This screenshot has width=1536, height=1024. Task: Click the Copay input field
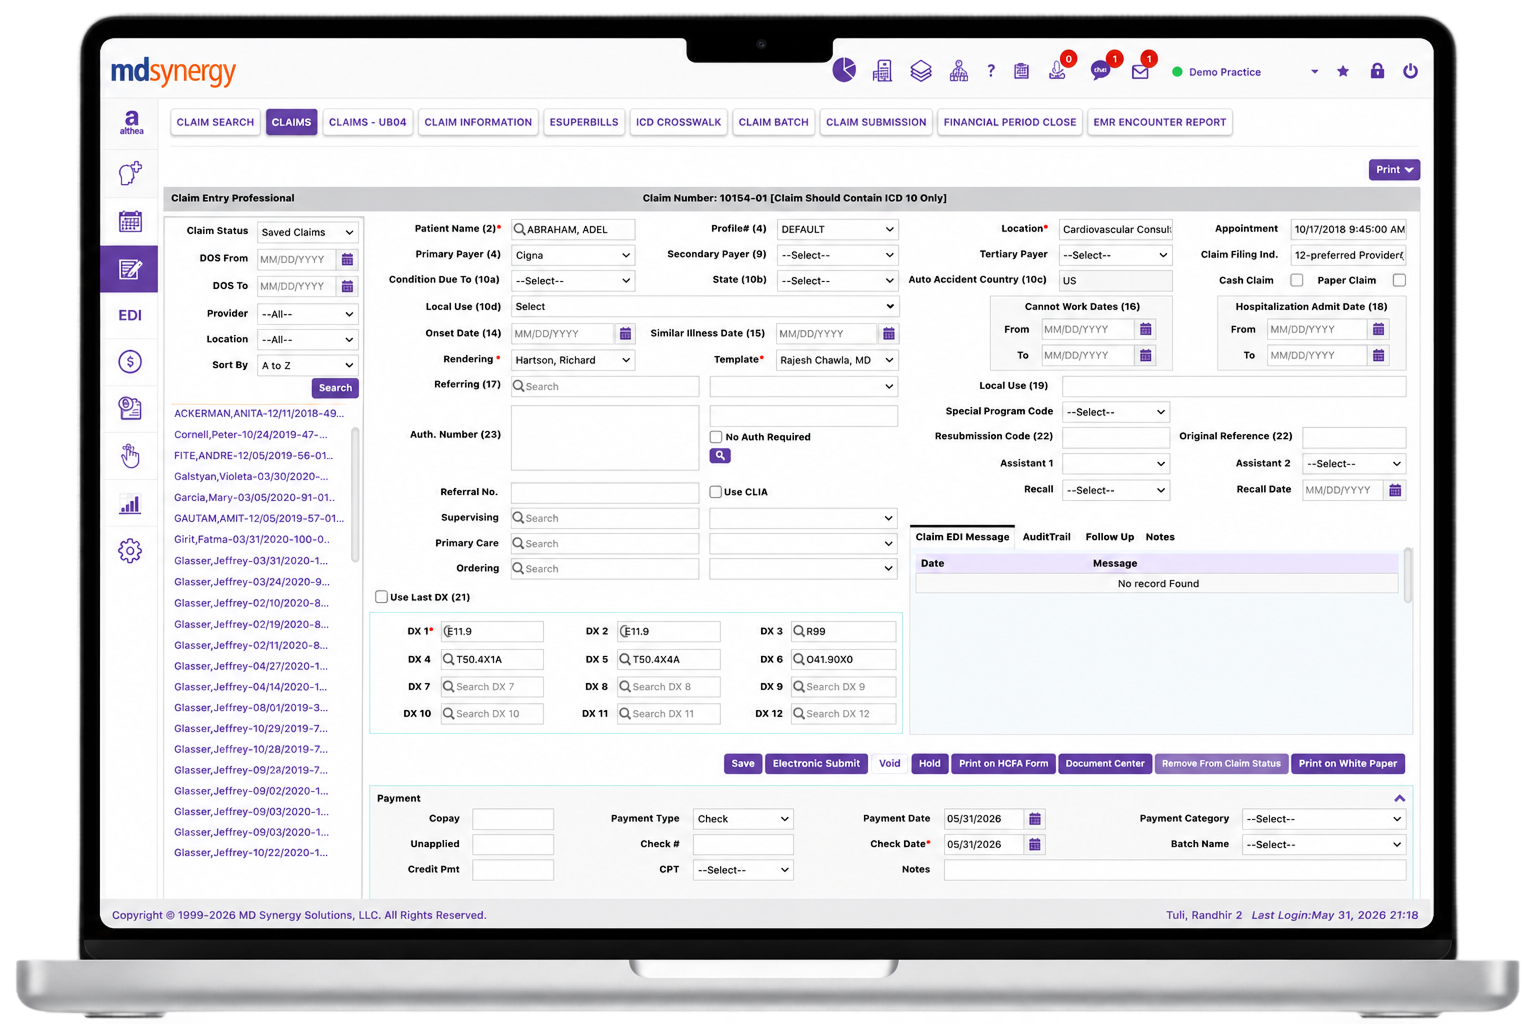[x=513, y=819]
